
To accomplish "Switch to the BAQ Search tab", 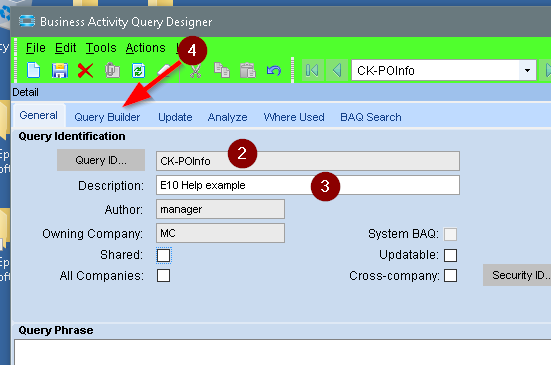I will [371, 117].
